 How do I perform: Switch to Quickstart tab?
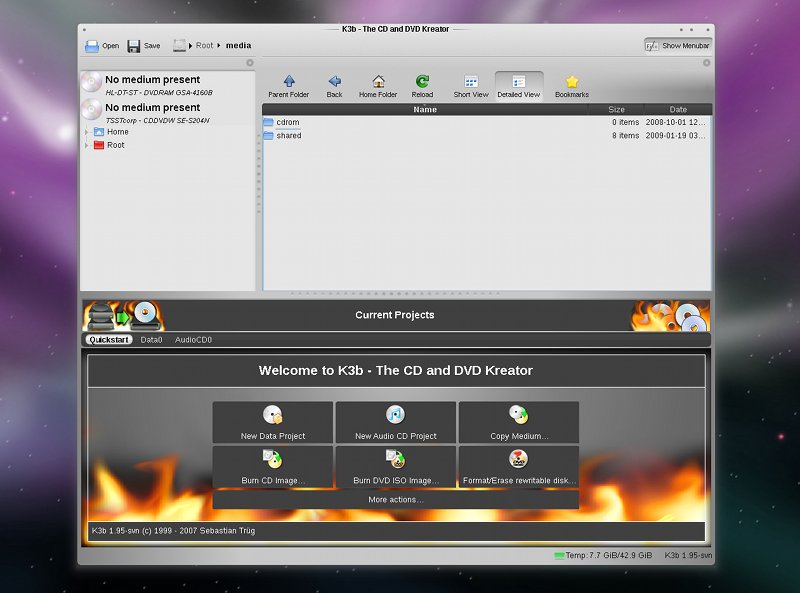(109, 340)
